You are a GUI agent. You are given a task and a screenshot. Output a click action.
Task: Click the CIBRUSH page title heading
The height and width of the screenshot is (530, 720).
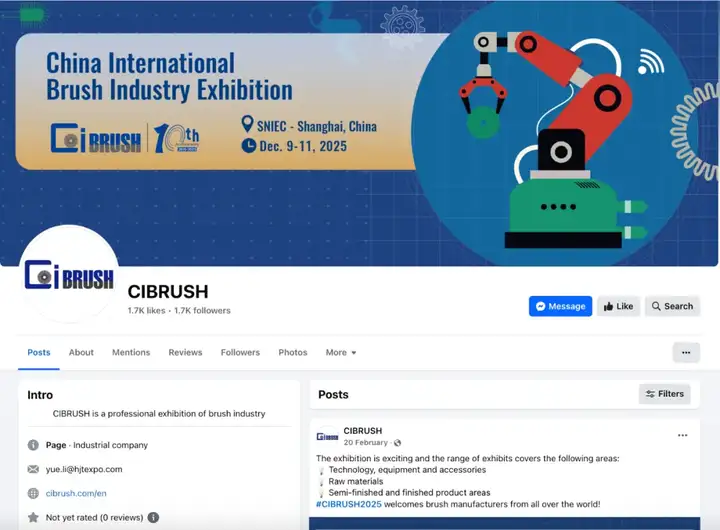(168, 292)
